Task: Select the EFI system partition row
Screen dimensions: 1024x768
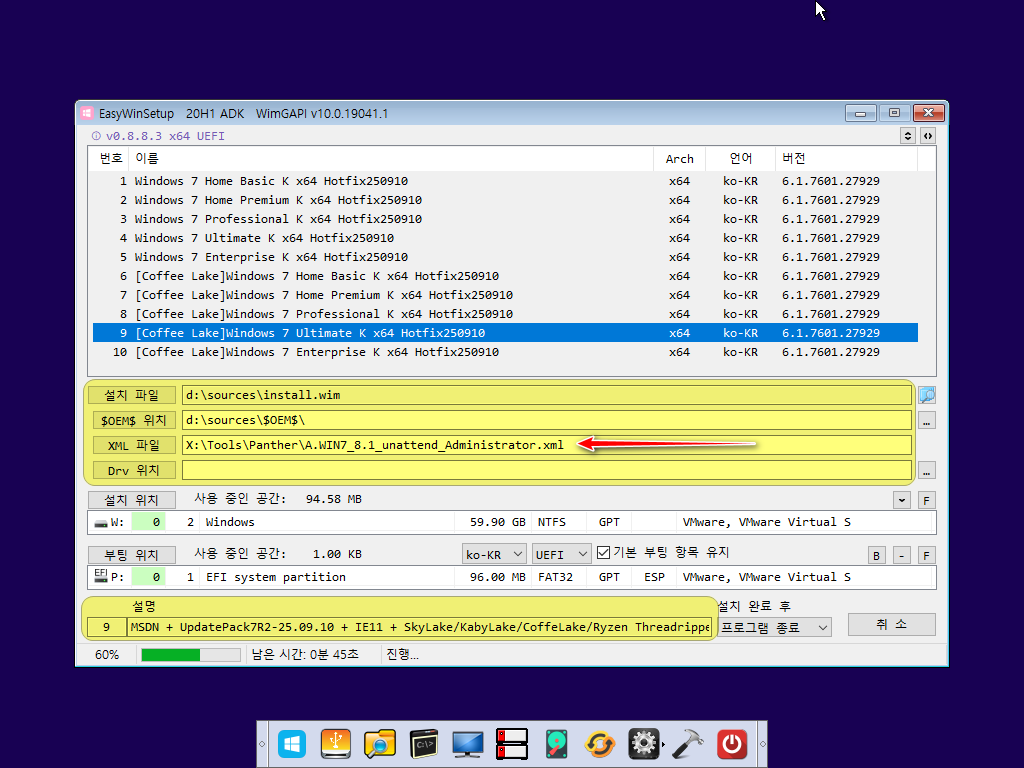Action: pyautogui.click(x=511, y=577)
